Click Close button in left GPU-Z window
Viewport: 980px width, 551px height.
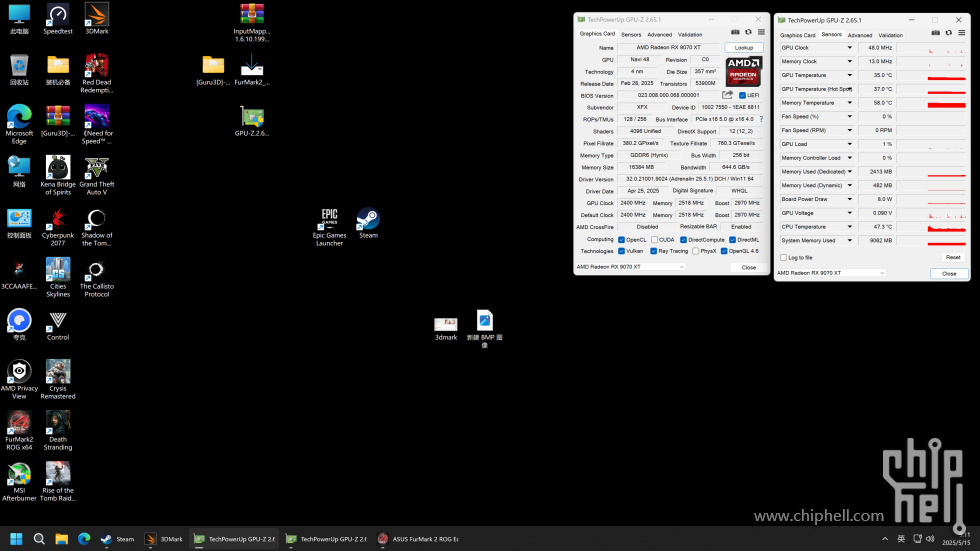(749, 267)
